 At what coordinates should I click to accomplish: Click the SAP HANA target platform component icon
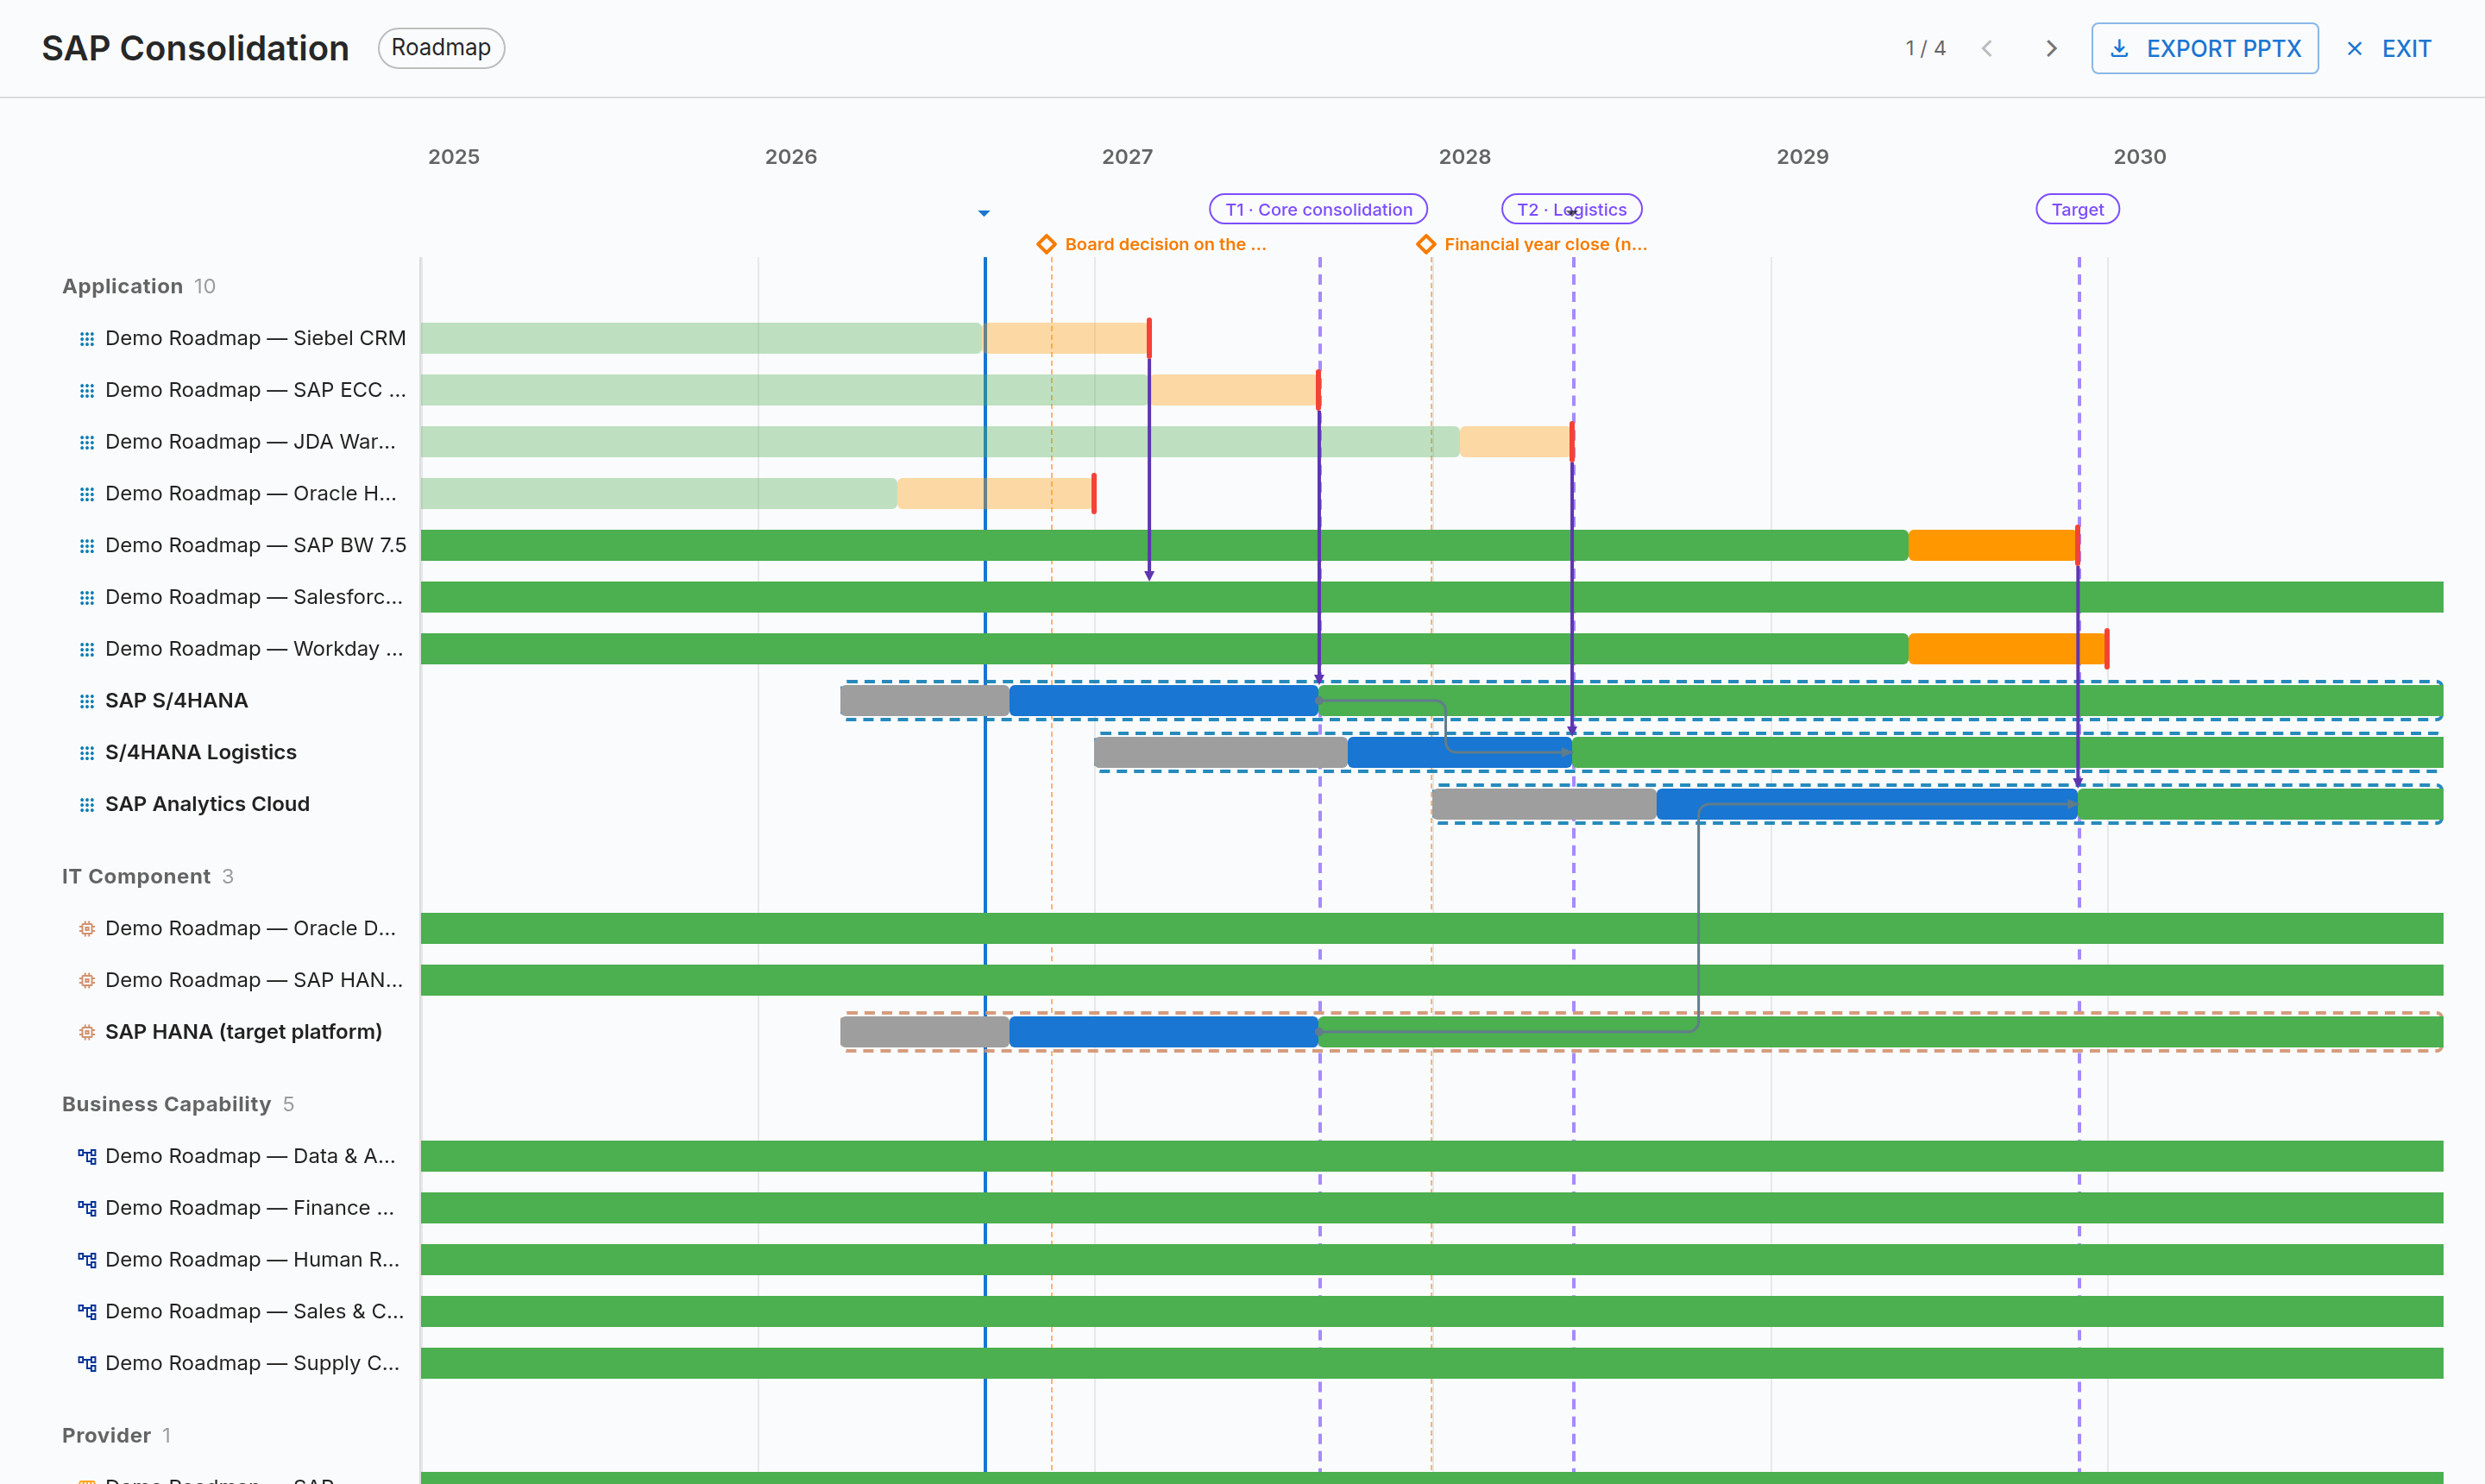point(87,1032)
